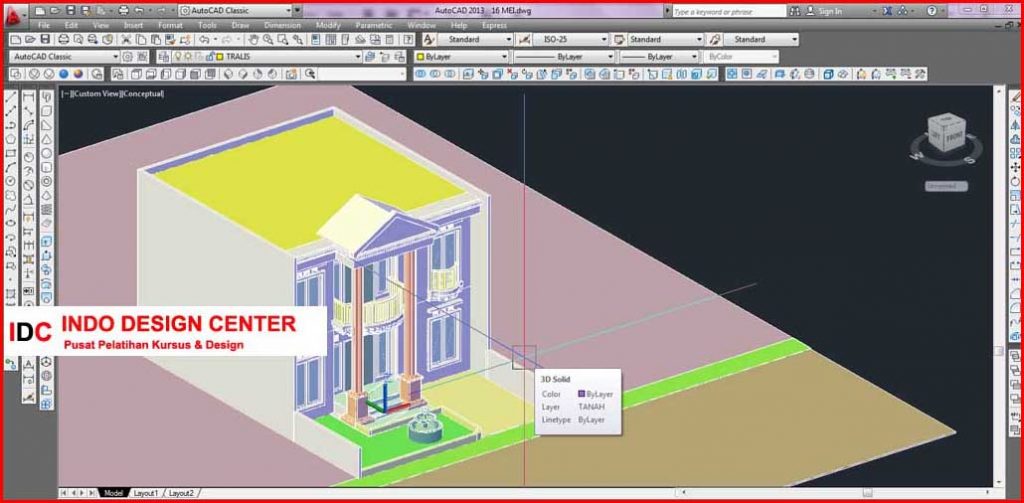
Task: Click the Linear dimension tool
Action: pos(29,97)
